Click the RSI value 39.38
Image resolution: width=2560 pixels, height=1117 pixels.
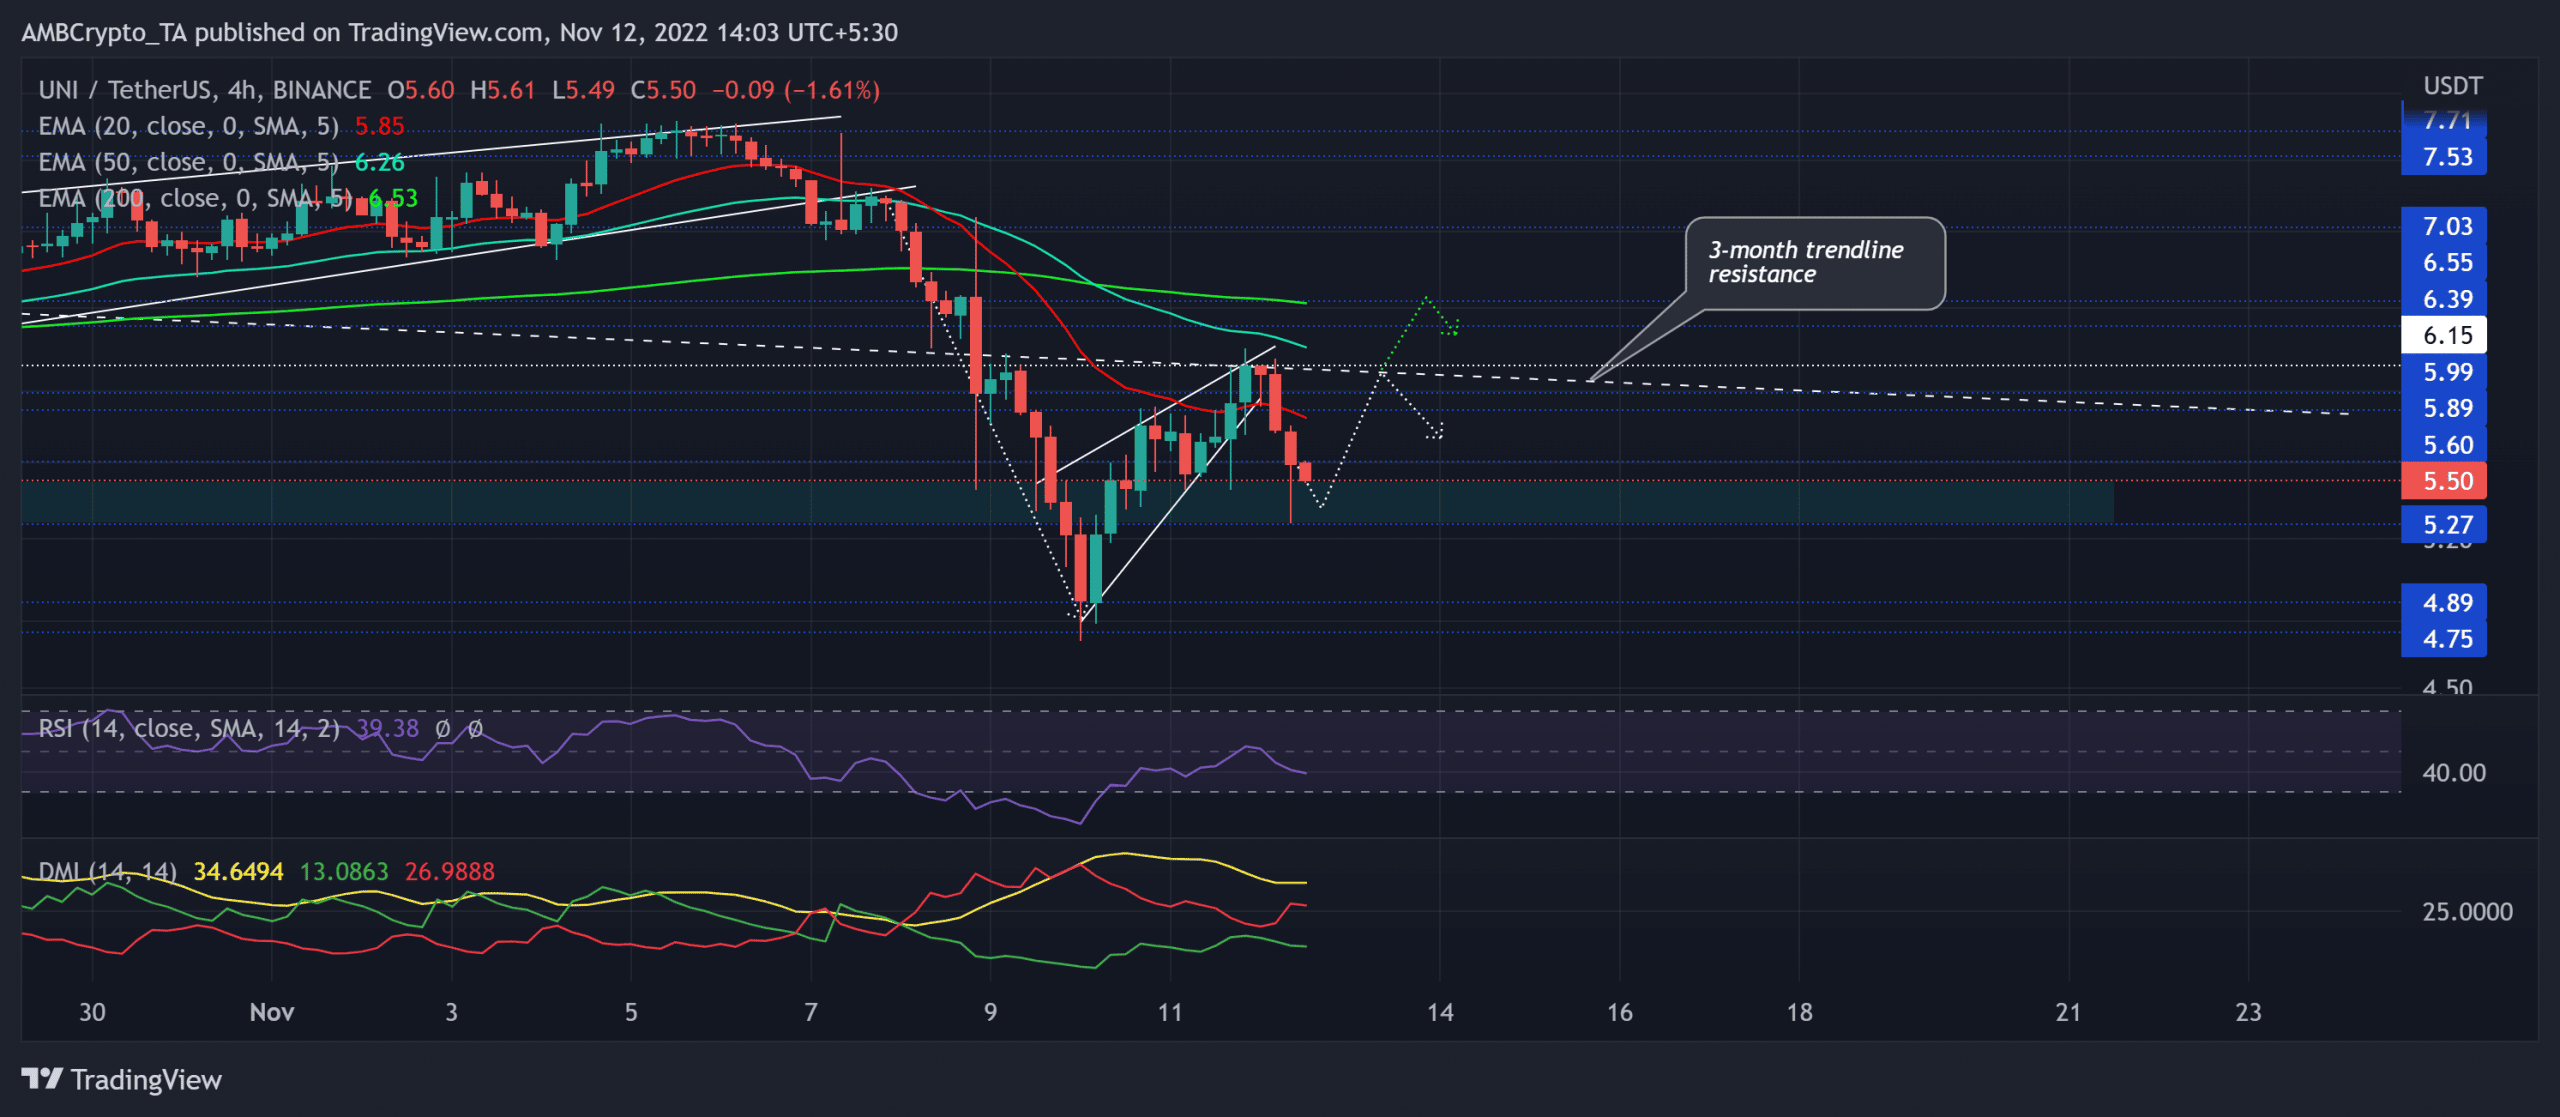388,728
